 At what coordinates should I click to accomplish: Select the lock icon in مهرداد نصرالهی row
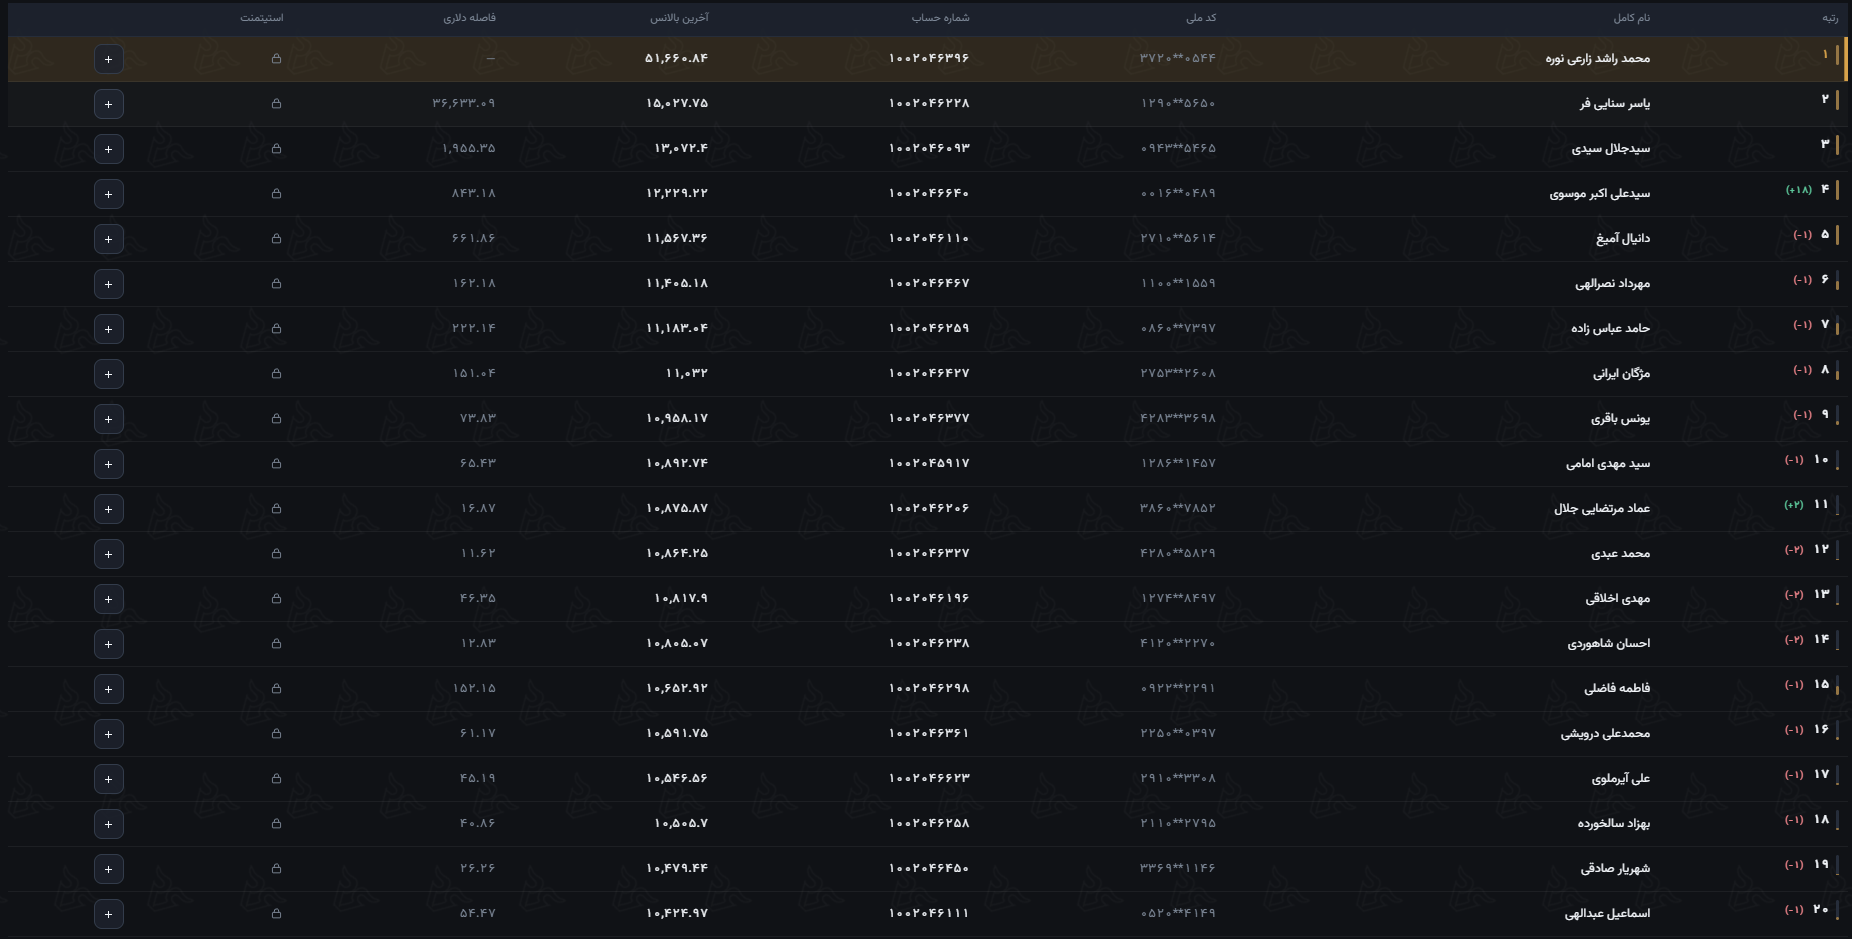click(276, 284)
